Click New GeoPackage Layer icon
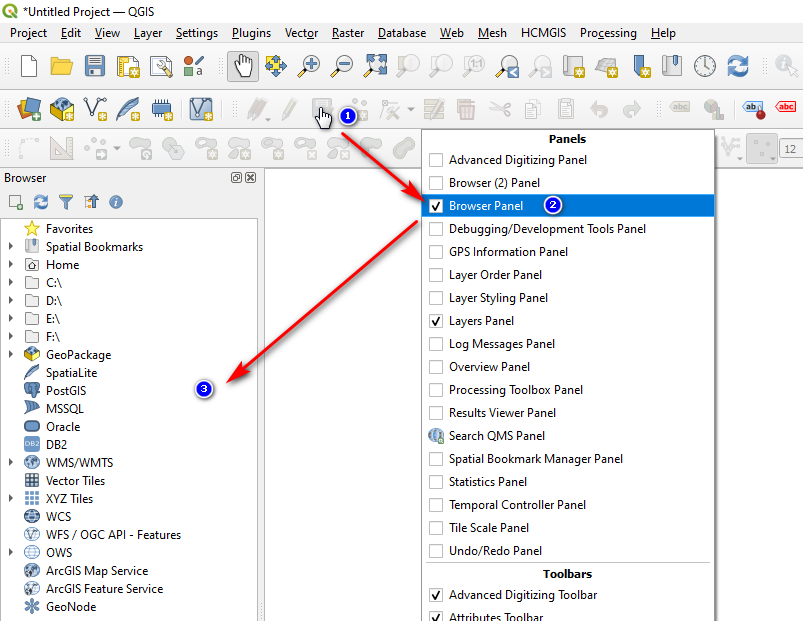Image resolution: width=803 pixels, height=621 pixels. click(x=62, y=109)
